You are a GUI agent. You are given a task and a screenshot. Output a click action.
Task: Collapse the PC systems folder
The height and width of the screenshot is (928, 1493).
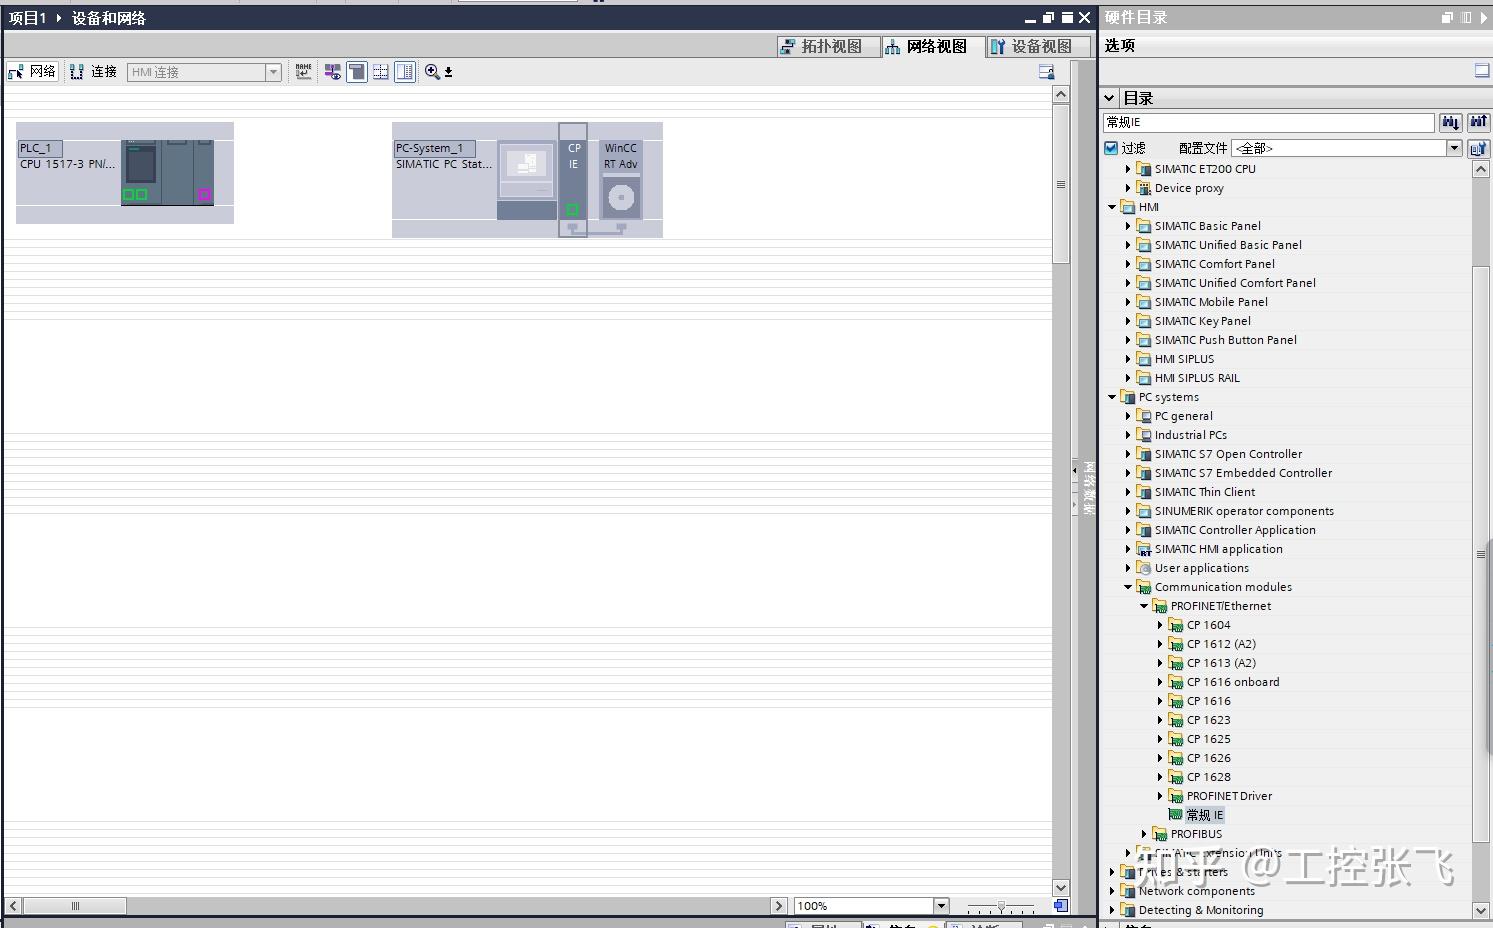(1112, 397)
